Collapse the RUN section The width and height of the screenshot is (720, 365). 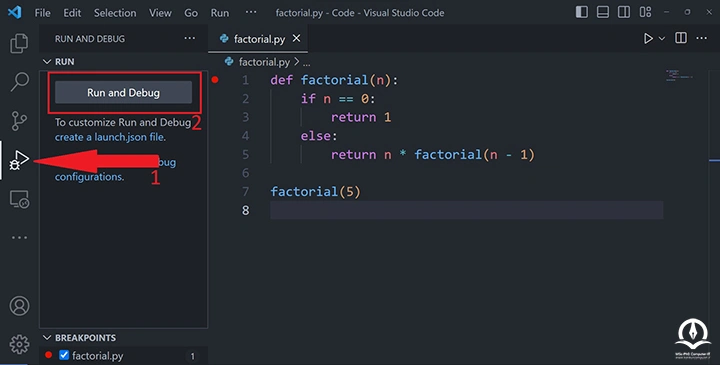47,62
